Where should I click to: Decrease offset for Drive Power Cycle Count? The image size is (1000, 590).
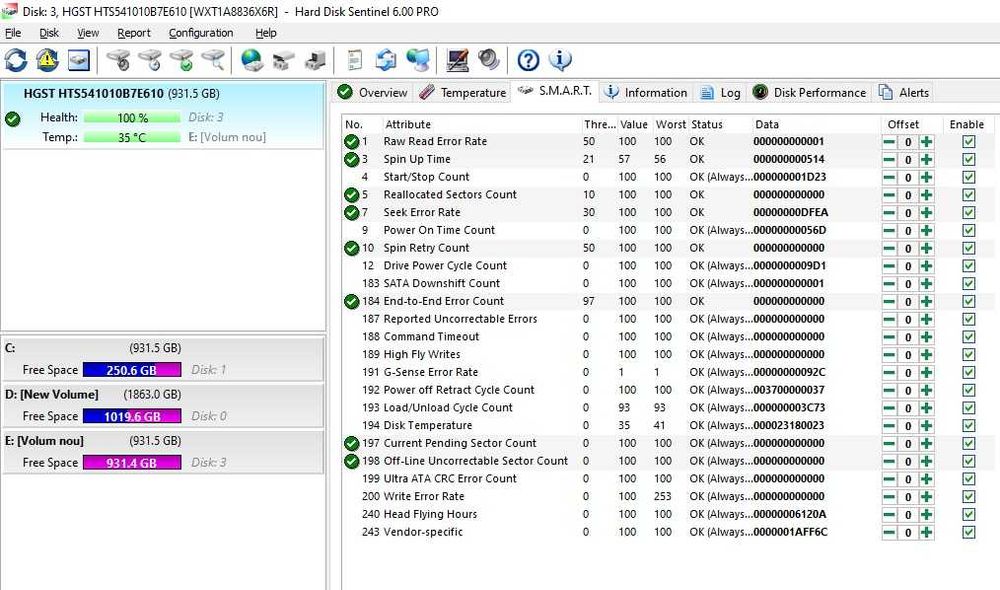click(889, 266)
